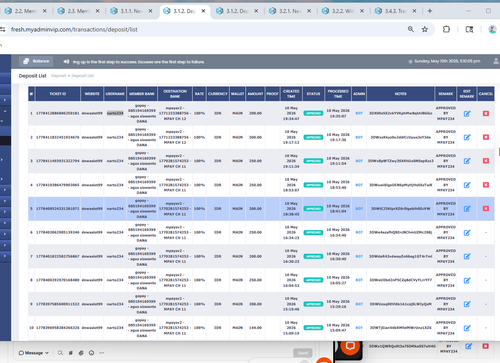Viewport: 500px width, 363px height.
Task: Click the attachment paperclip in message bar
Action: coord(81,353)
